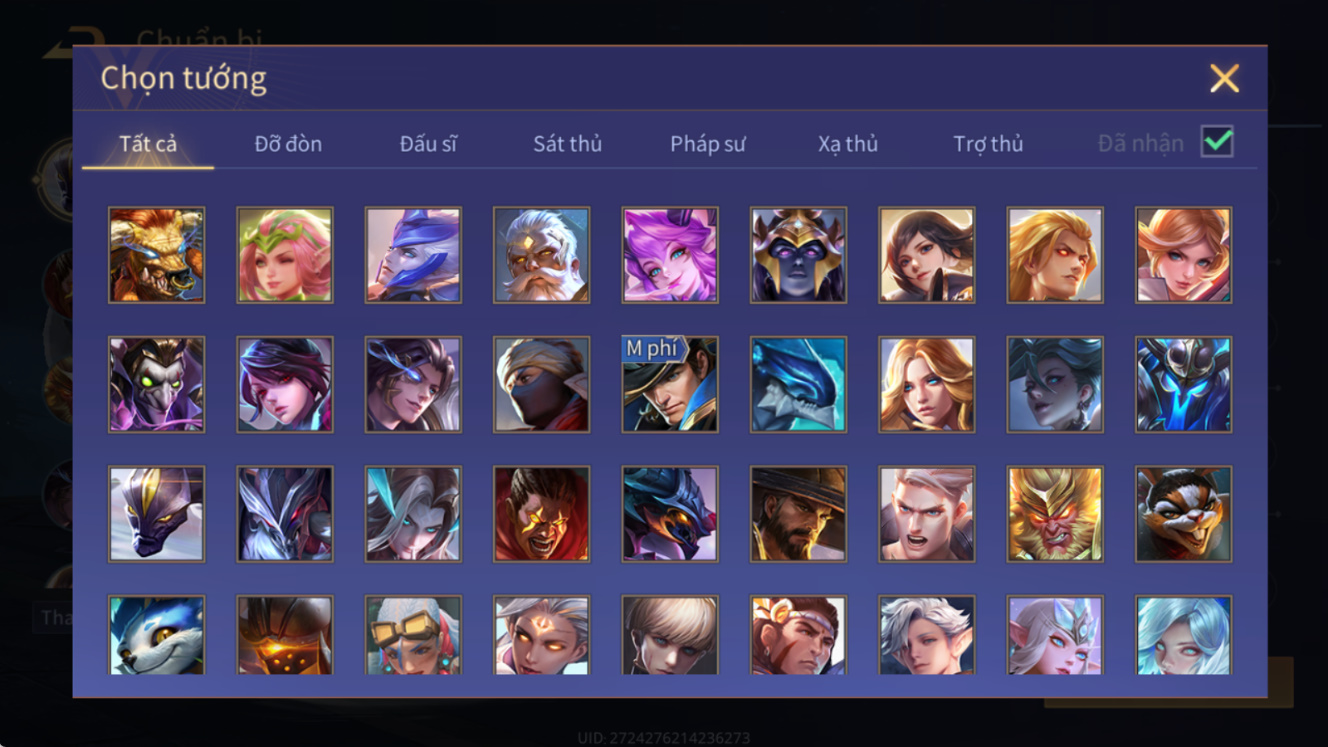This screenshot has height=747, width=1328.
Task: Select the blue shark creature hero
Action: 798,384
